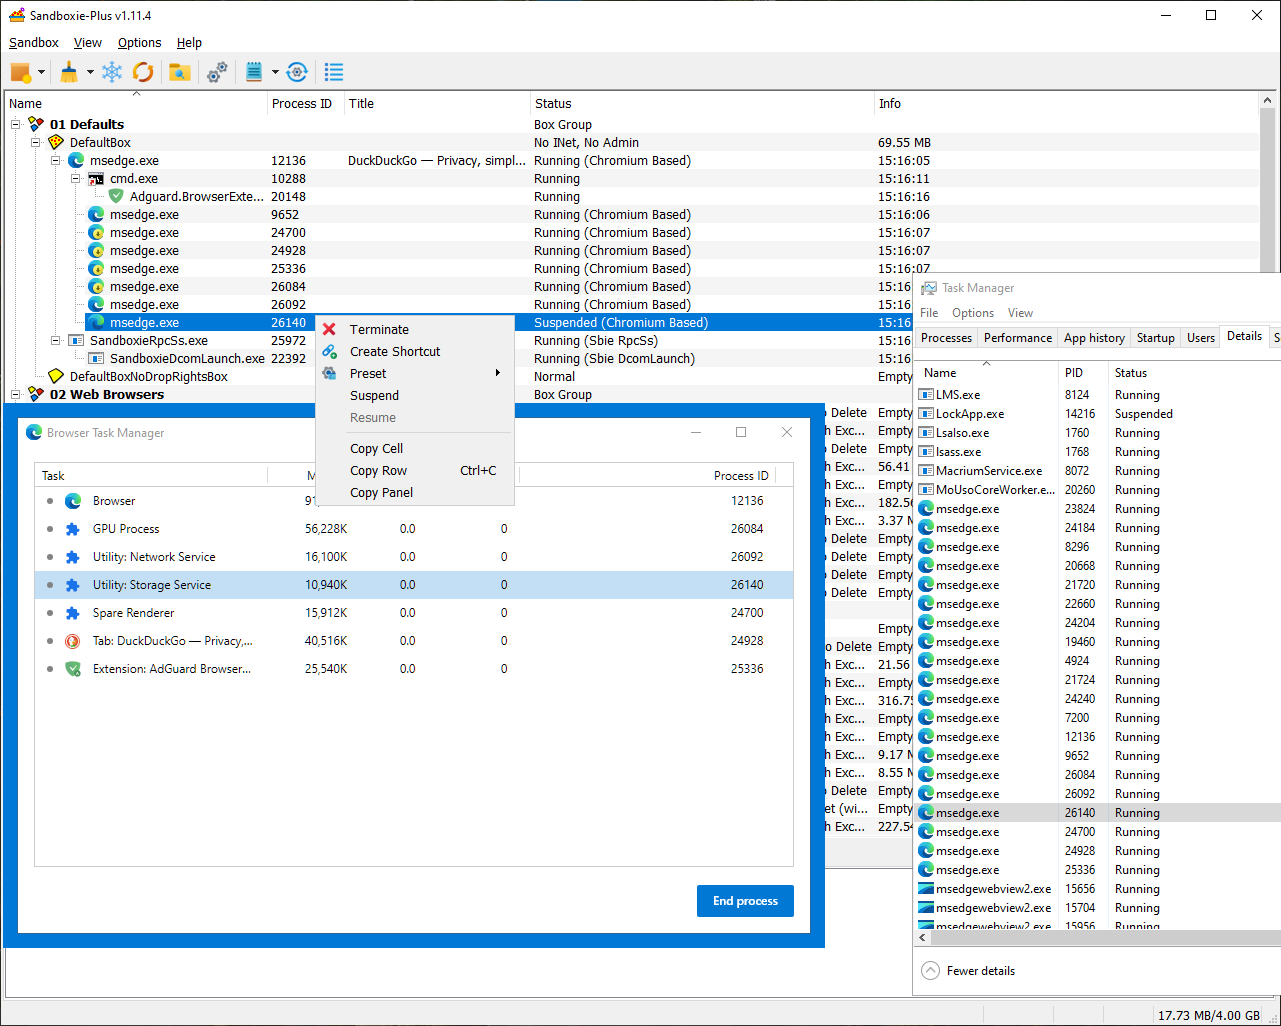
Task: Refresh the sandbox list with circular arrow icon
Action: click(143, 72)
